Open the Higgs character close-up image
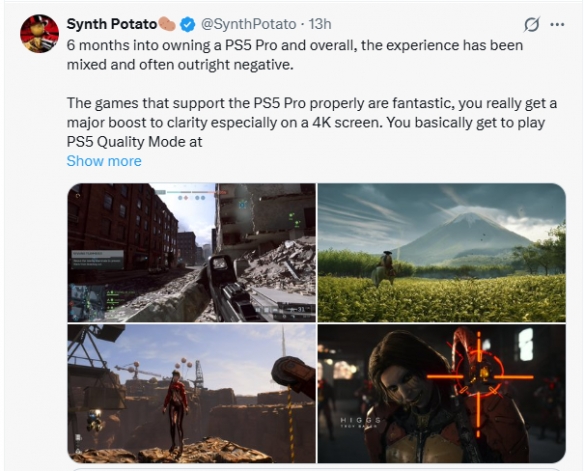This screenshot has height=471, width=584. [x=441, y=393]
